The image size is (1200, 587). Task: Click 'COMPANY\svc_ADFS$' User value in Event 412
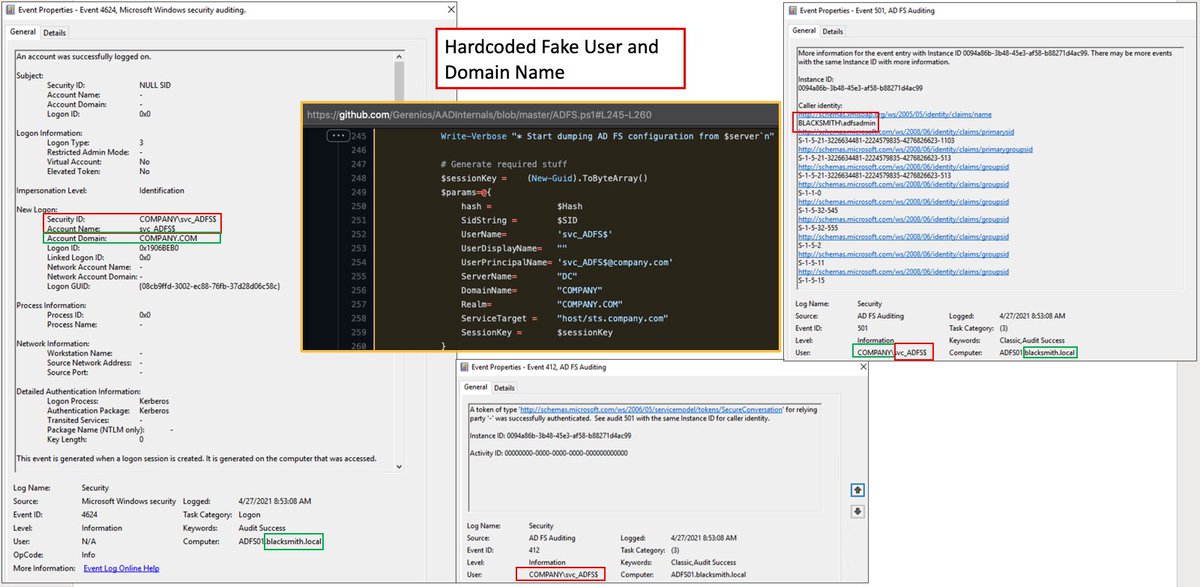[x=562, y=573]
